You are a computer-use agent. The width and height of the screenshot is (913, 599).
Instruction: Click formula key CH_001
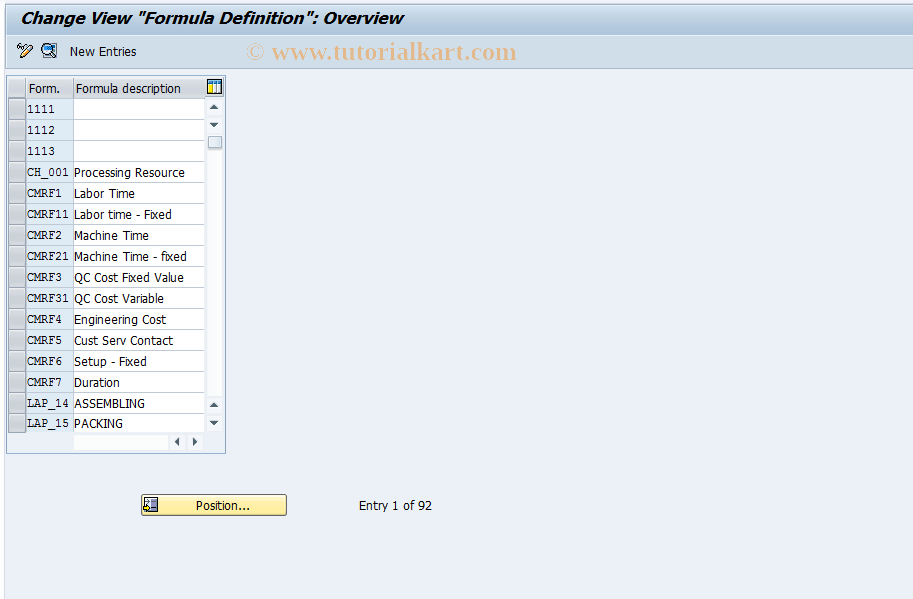pyautogui.click(x=49, y=172)
